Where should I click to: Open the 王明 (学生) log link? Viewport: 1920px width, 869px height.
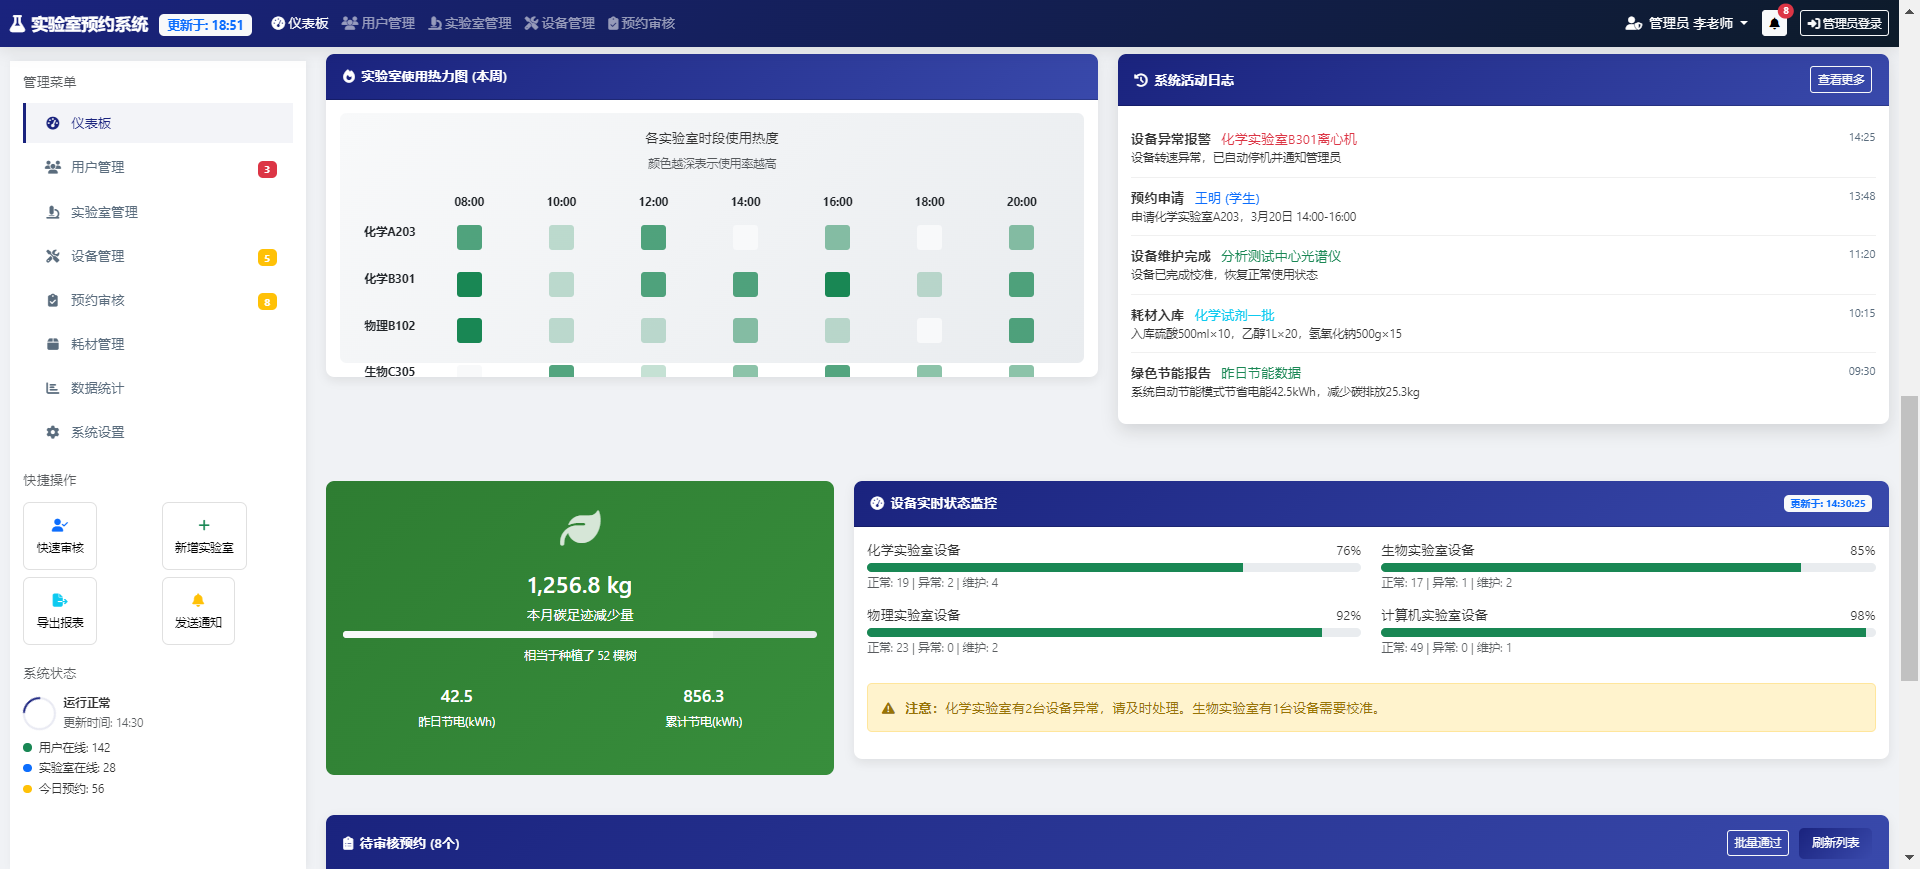(x=1227, y=198)
